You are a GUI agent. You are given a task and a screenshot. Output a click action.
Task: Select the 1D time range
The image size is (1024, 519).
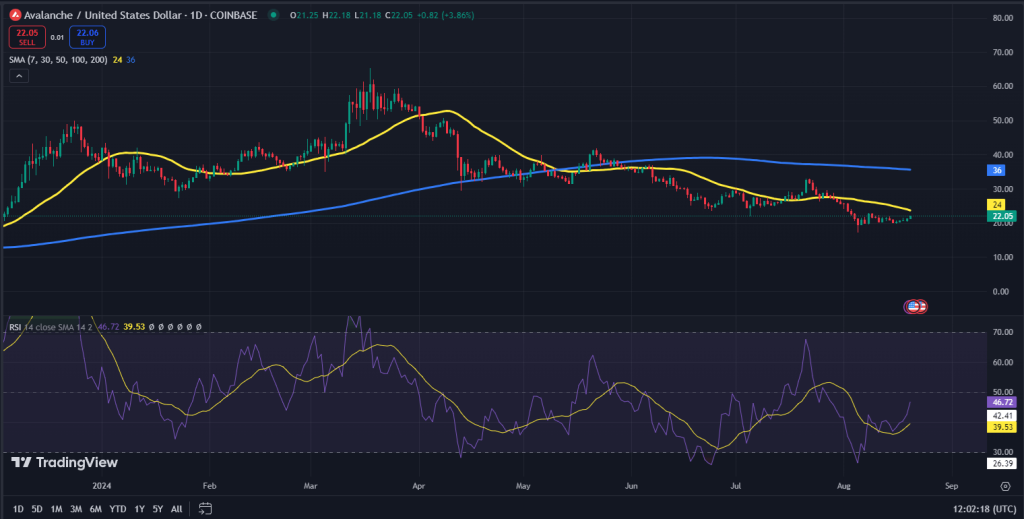(17, 508)
